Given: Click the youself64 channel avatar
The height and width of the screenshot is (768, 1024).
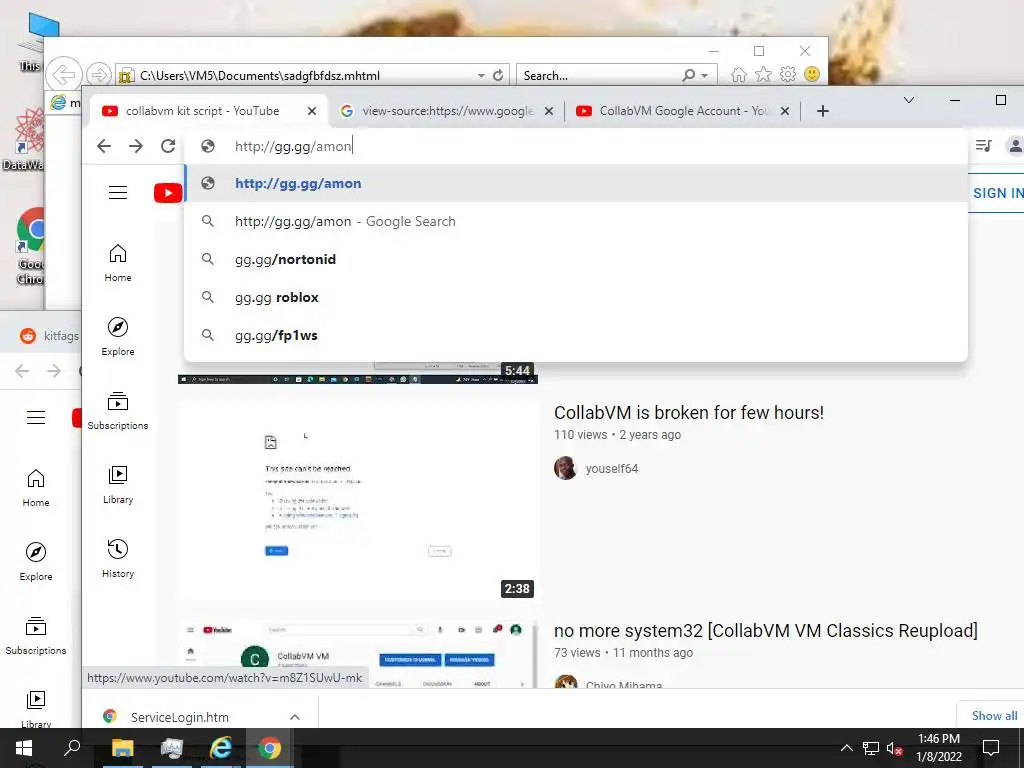Looking at the screenshot, I should click(x=566, y=468).
